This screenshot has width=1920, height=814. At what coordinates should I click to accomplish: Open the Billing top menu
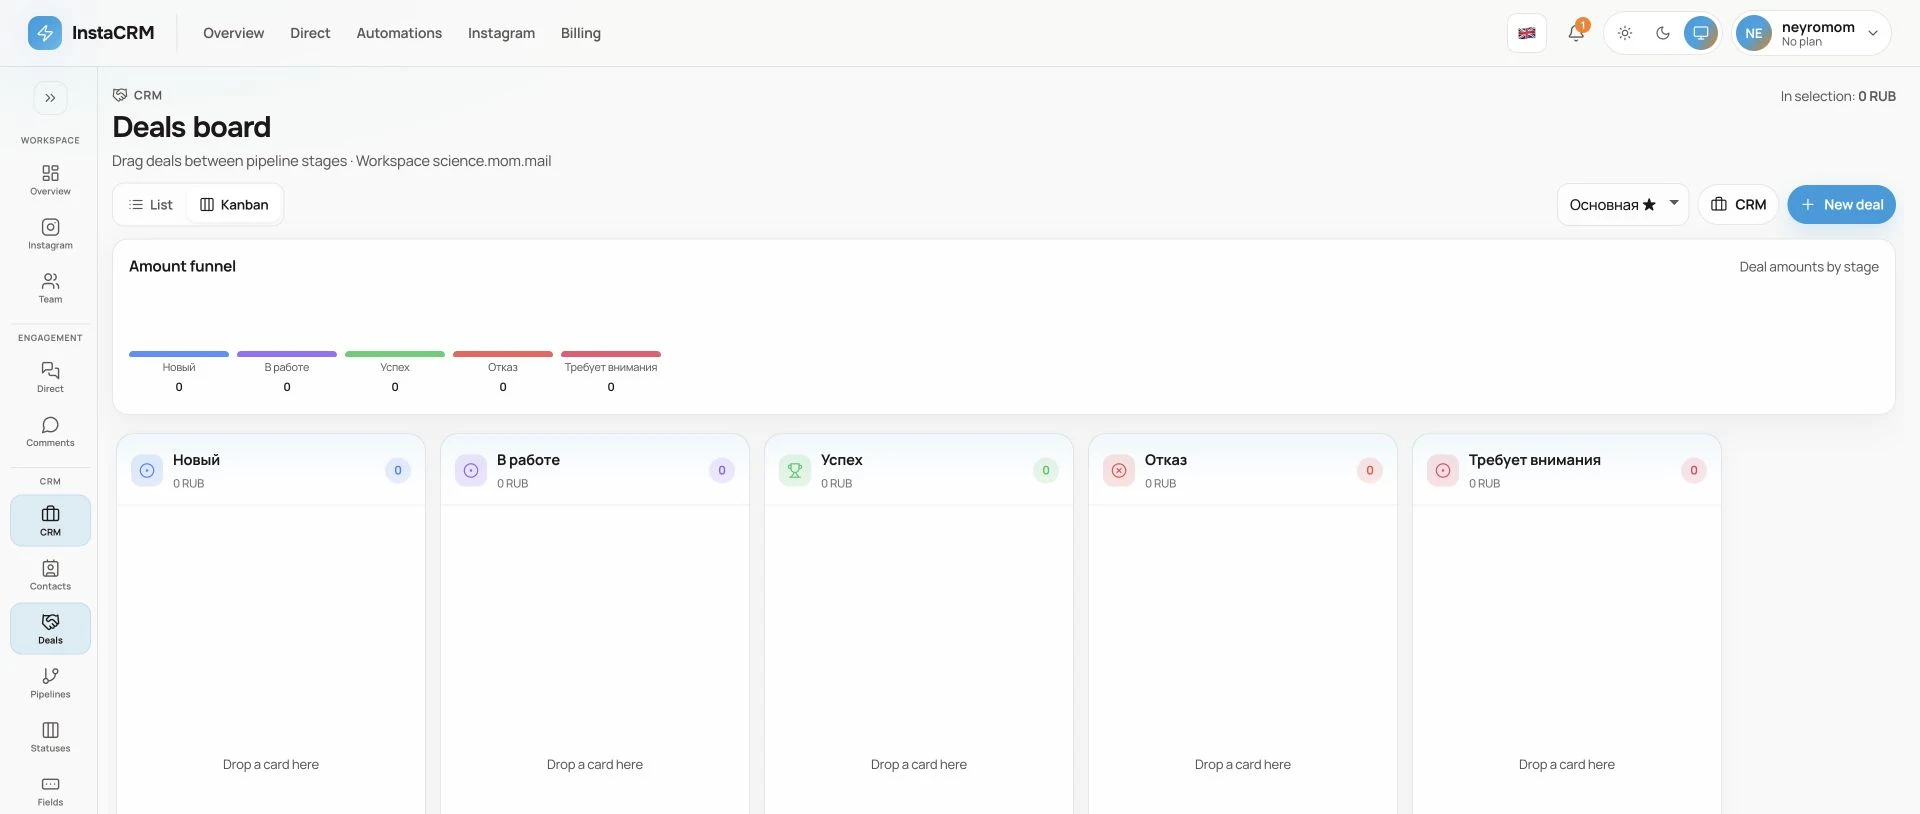pyautogui.click(x=581, y=33)
